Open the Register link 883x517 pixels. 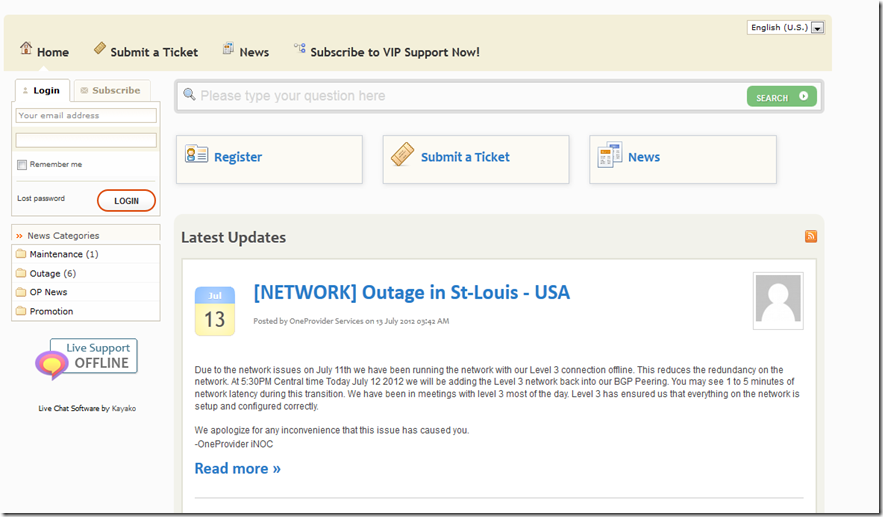(238, 157)
